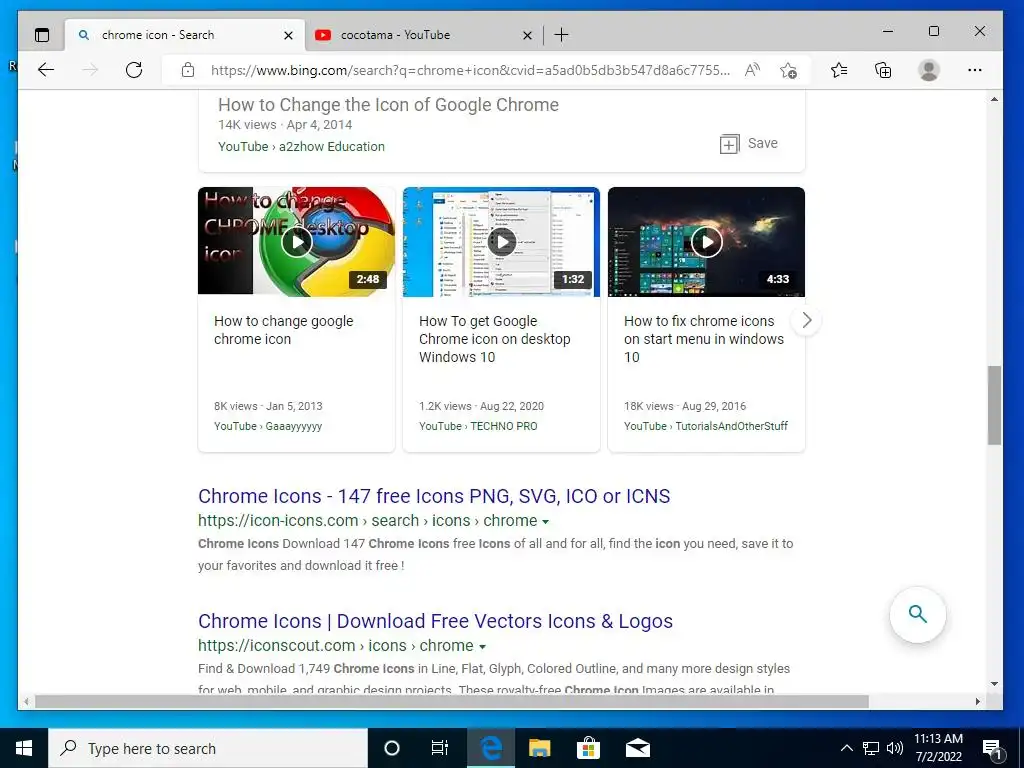Open the Windows Start menu
Image resolution: width=1024 pixels, height=768 pixels.
coord(24,748)
